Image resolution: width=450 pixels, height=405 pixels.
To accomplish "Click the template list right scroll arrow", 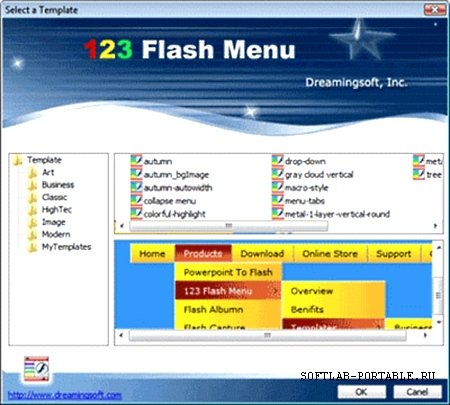I will pyautogui.click(x=435, y=226).
